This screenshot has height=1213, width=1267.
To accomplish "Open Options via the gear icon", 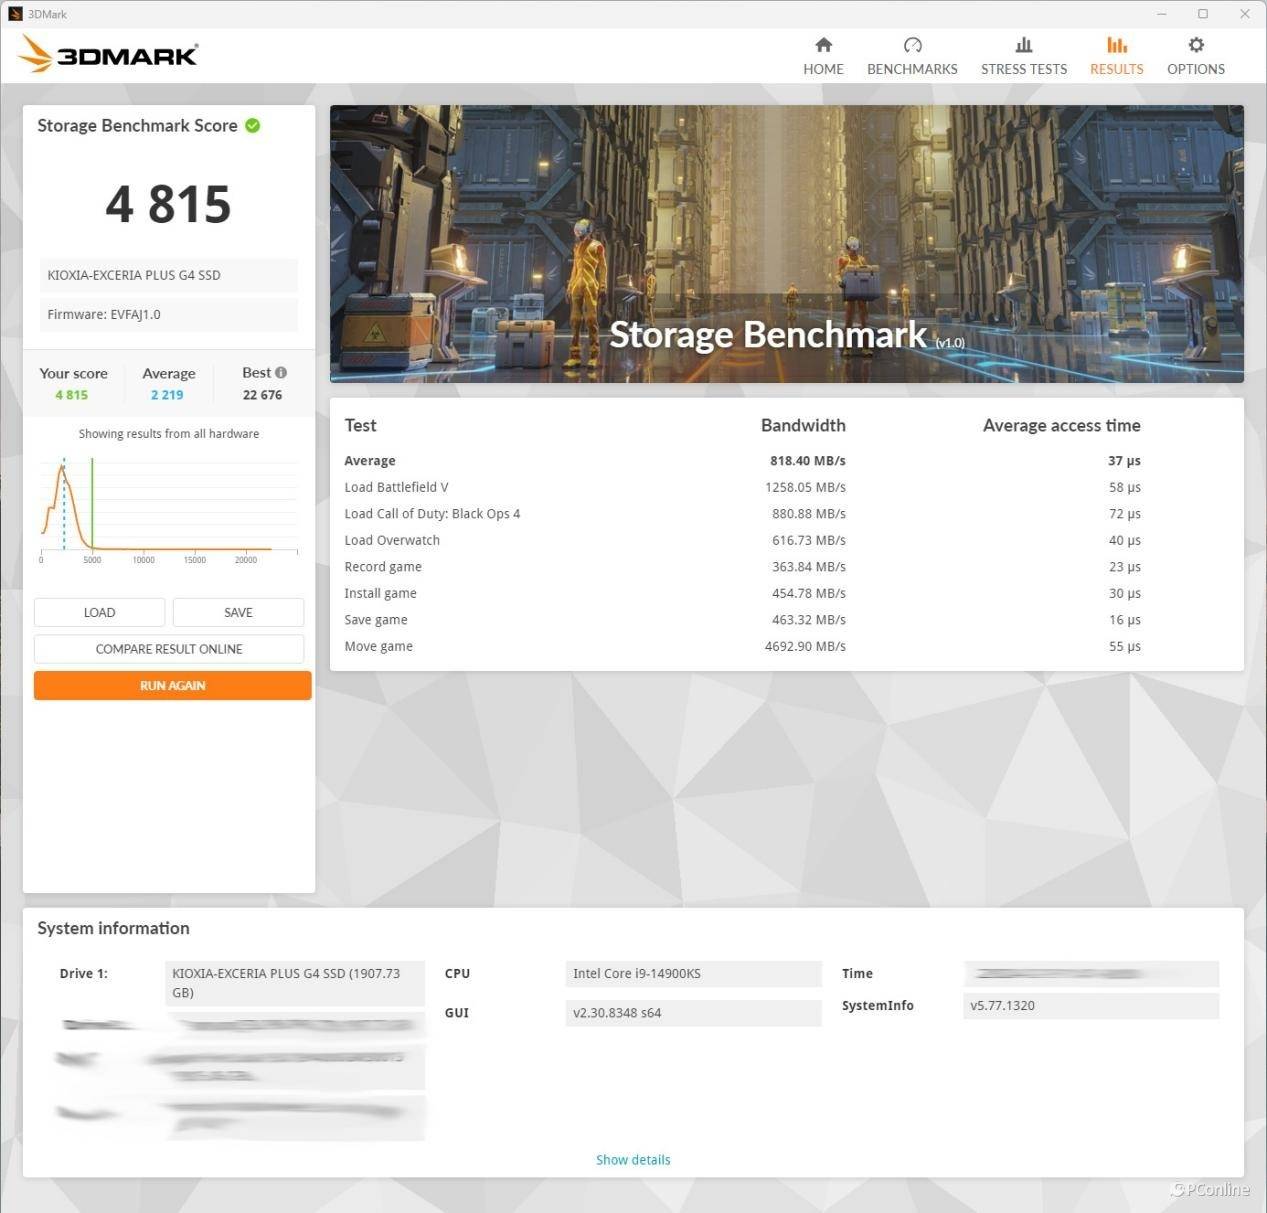I will point(1195,45).
